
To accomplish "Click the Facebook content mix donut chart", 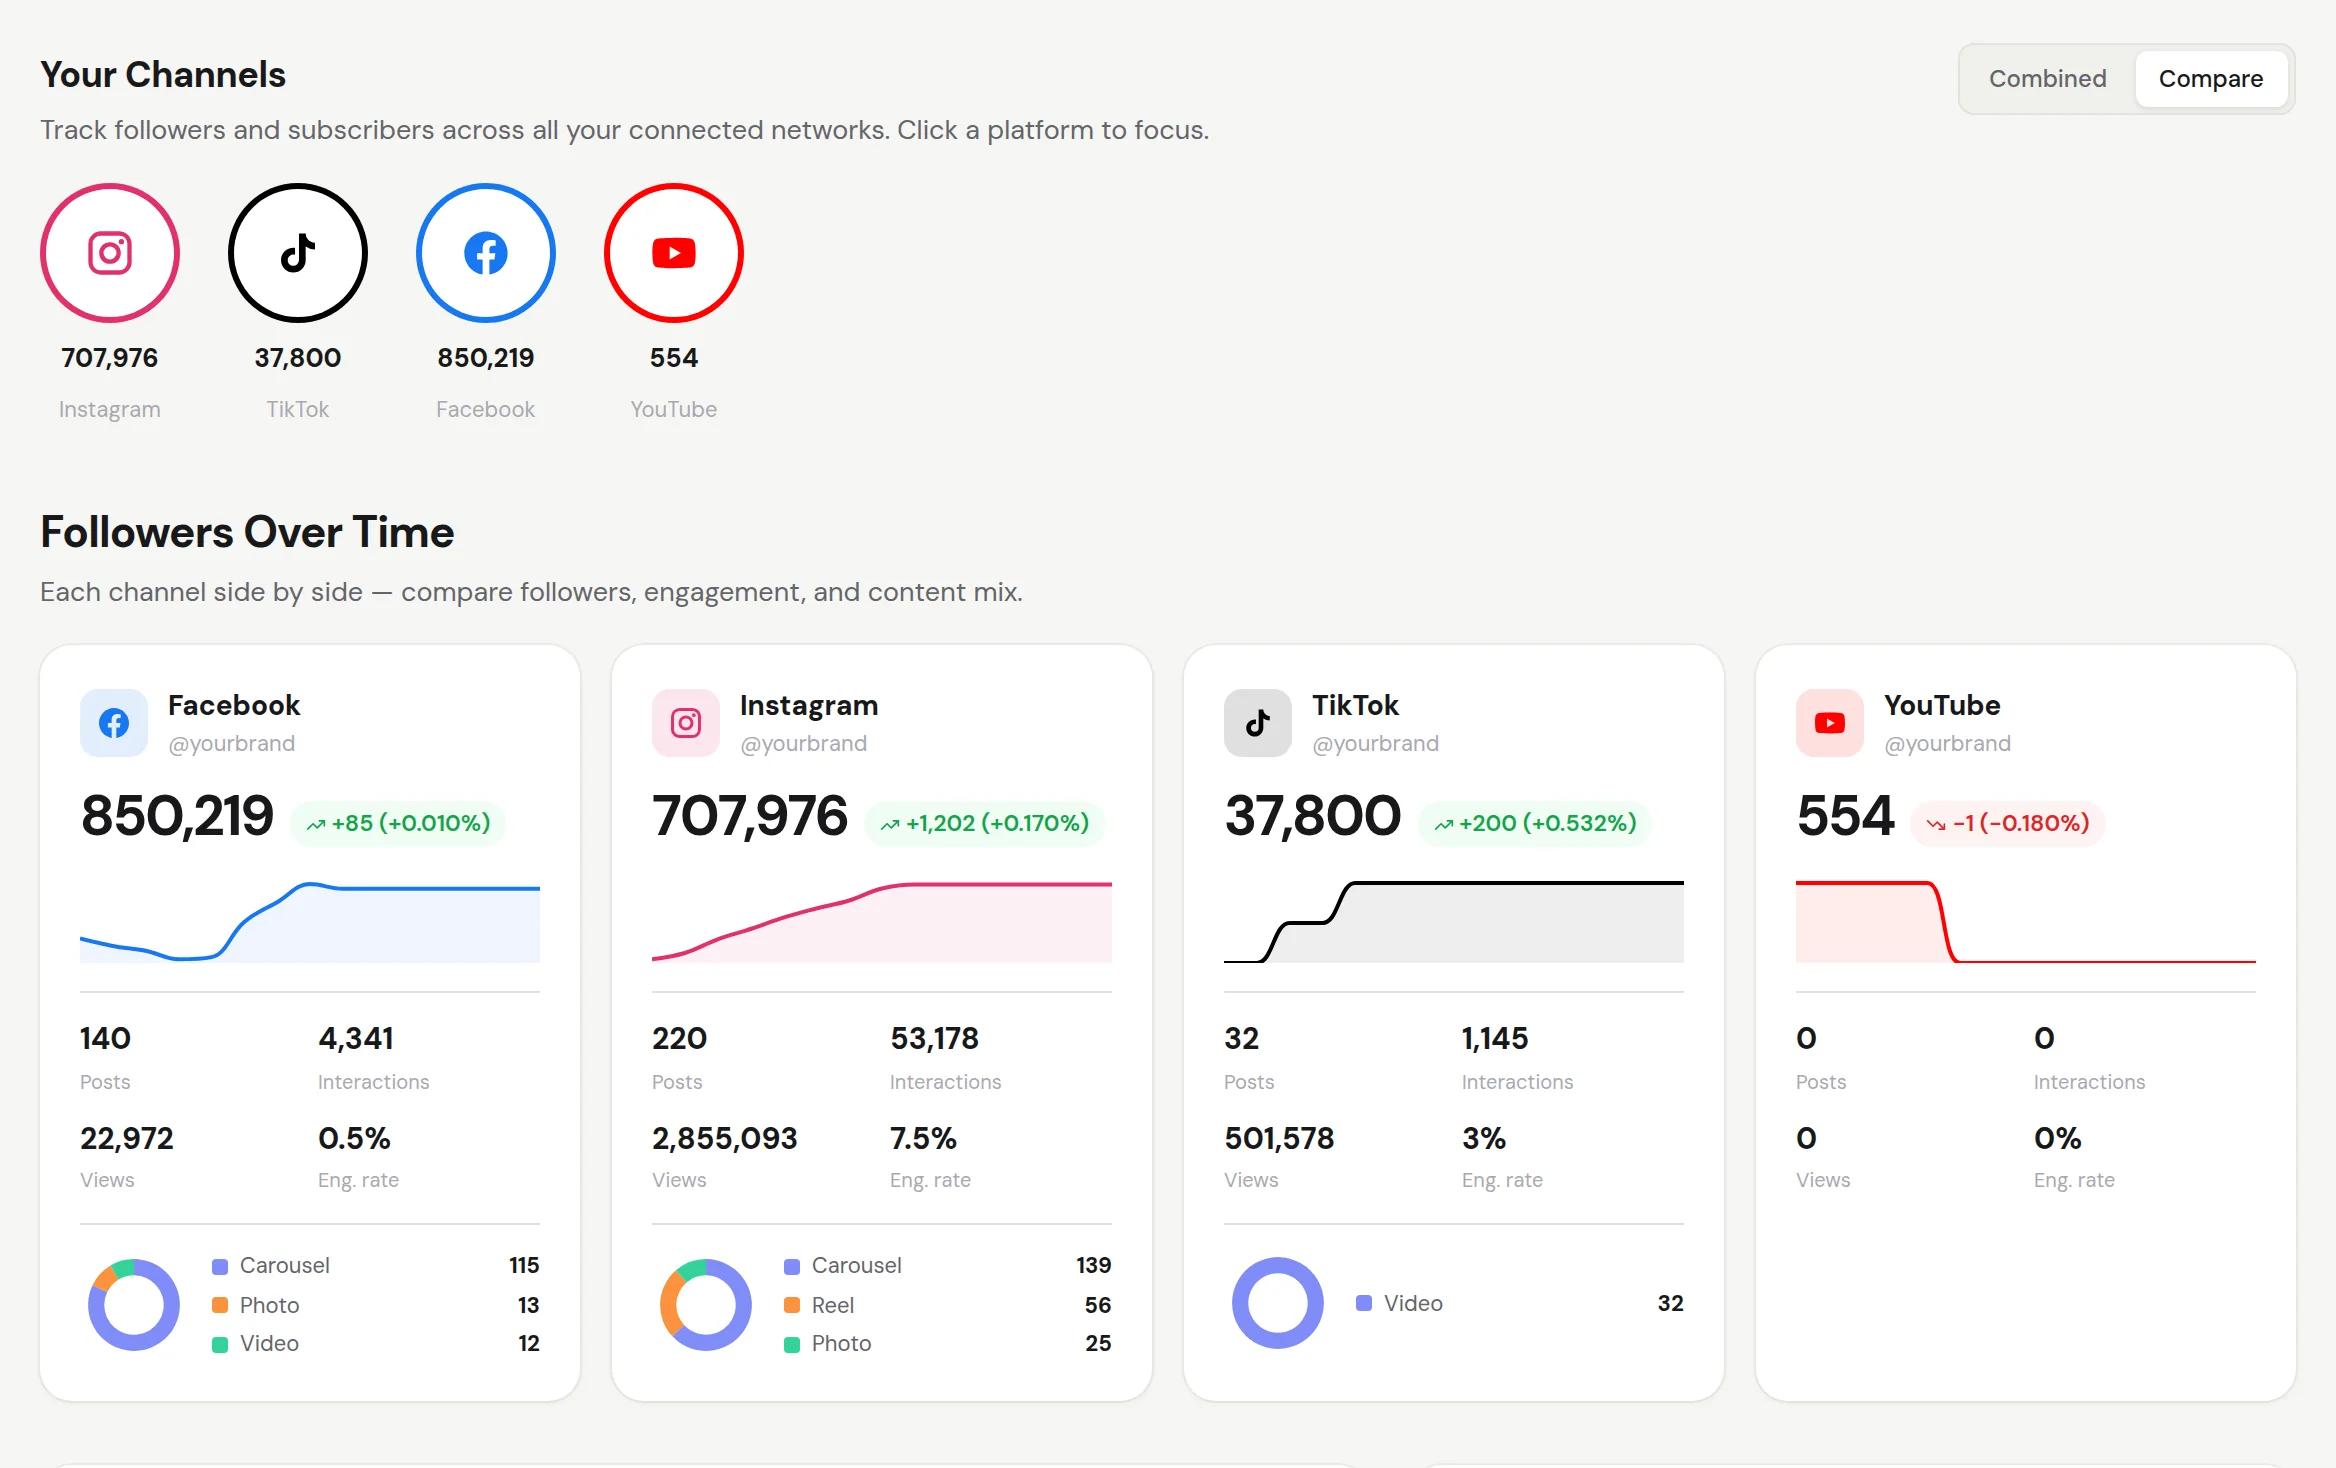I will point(134,1304).
